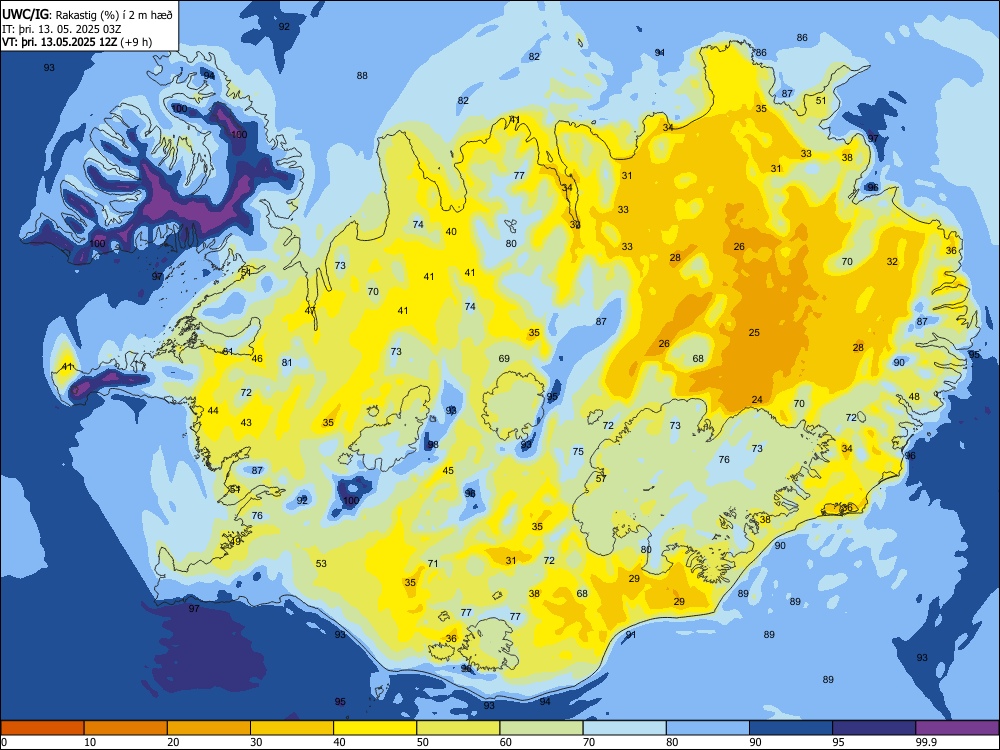Image resolution: width=1000 pixels, height=750 pixels.
Task: Select the purple legend swatch above 99.9
Action: coord(957,728)
